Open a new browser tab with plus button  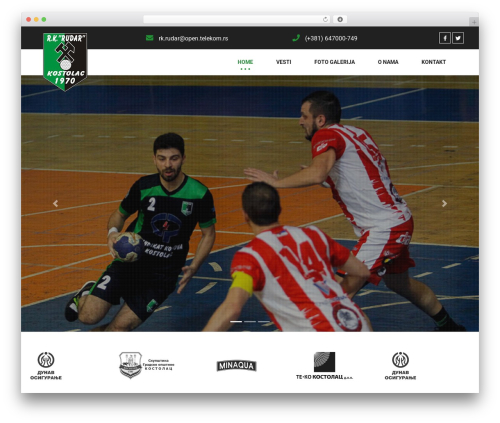click(474, 22)
